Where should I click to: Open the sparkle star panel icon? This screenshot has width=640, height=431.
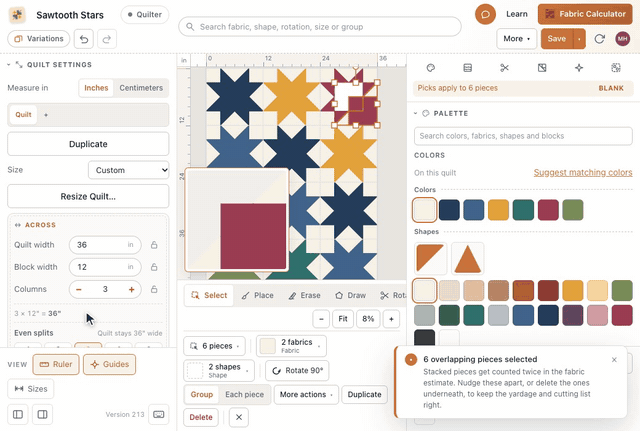[579, 68]
